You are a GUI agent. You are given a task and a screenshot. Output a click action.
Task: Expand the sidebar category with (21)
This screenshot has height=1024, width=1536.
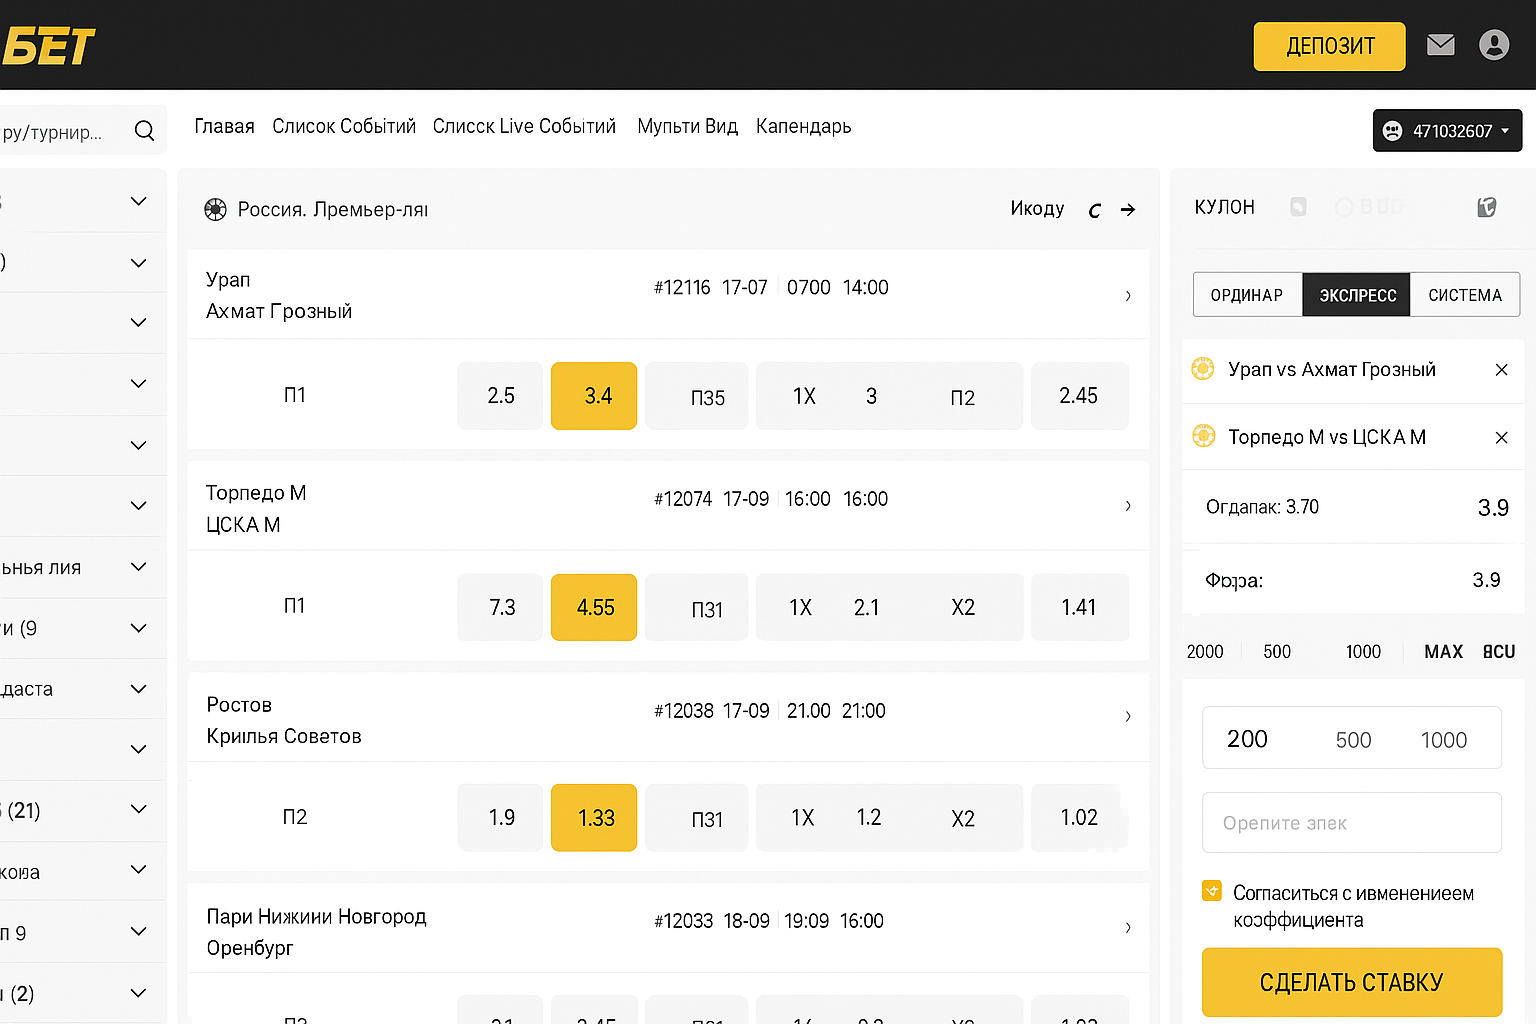tap(139, 809)
